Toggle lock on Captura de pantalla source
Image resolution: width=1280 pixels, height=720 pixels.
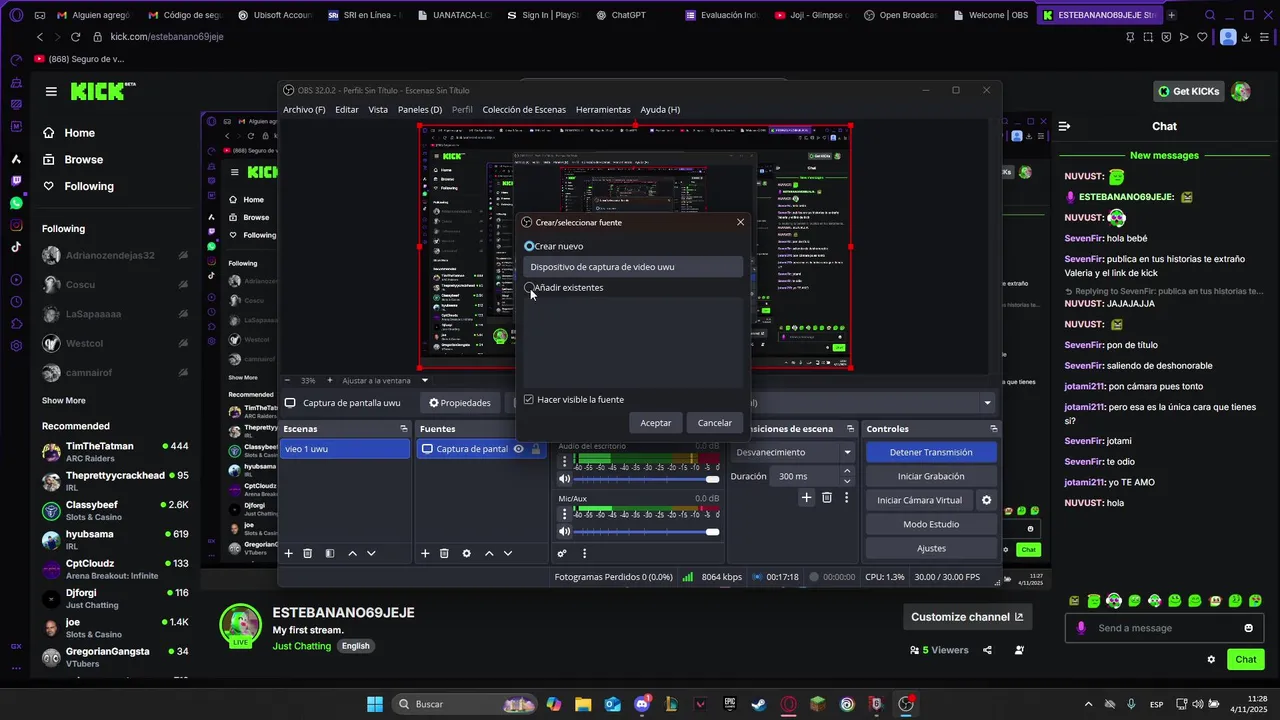coord(536,449)
